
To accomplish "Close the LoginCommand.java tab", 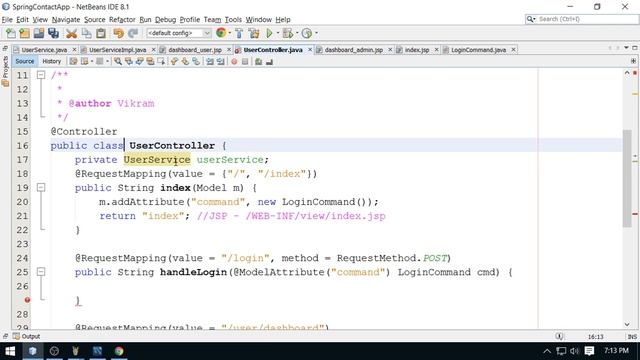I will point(513,50).
